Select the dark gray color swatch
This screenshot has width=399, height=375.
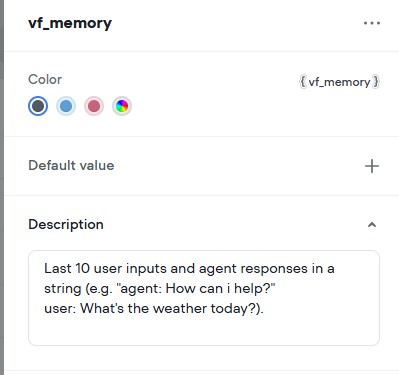pyautogui.click(x=38, y=106)
